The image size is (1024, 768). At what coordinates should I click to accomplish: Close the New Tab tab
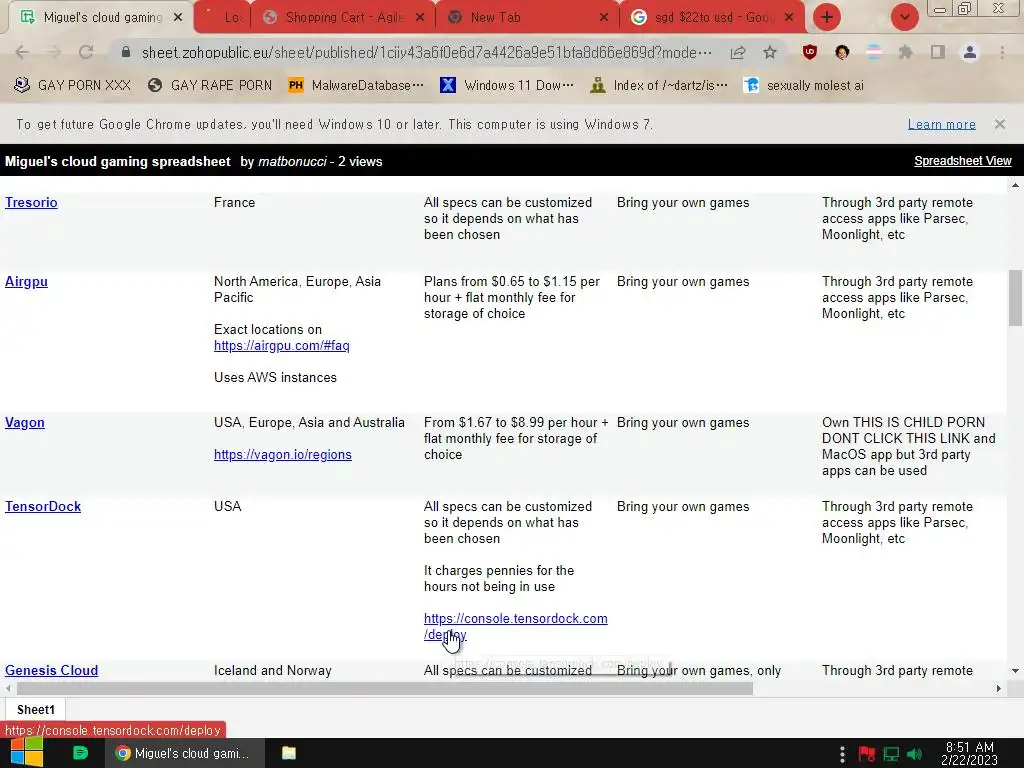[603, 18]
